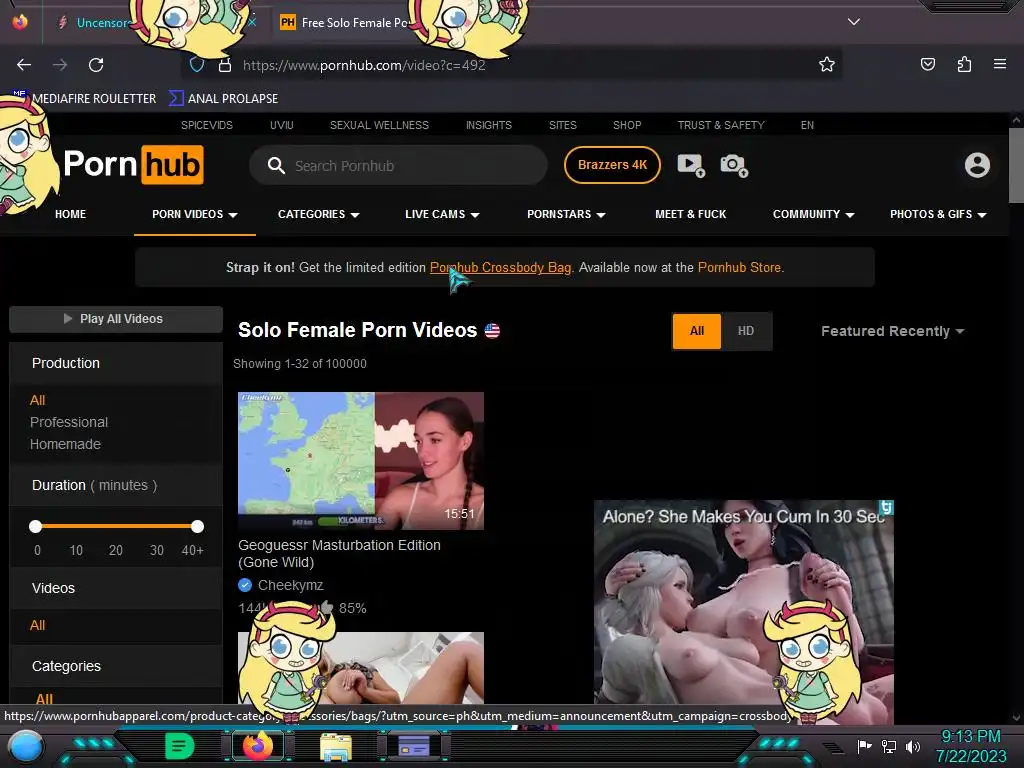This screenshot has width=1024, height=768.
Task: Click the upload photo camera icon
Action: [734, 165]
